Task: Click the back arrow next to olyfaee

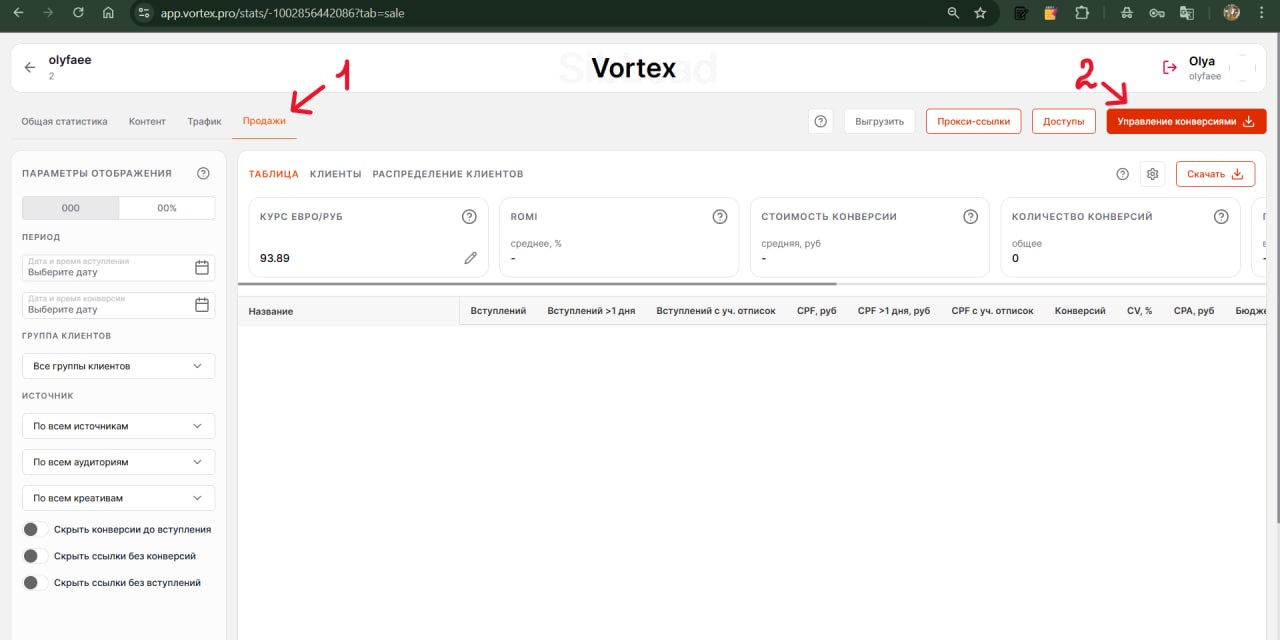Action: [x=30, y=67]
